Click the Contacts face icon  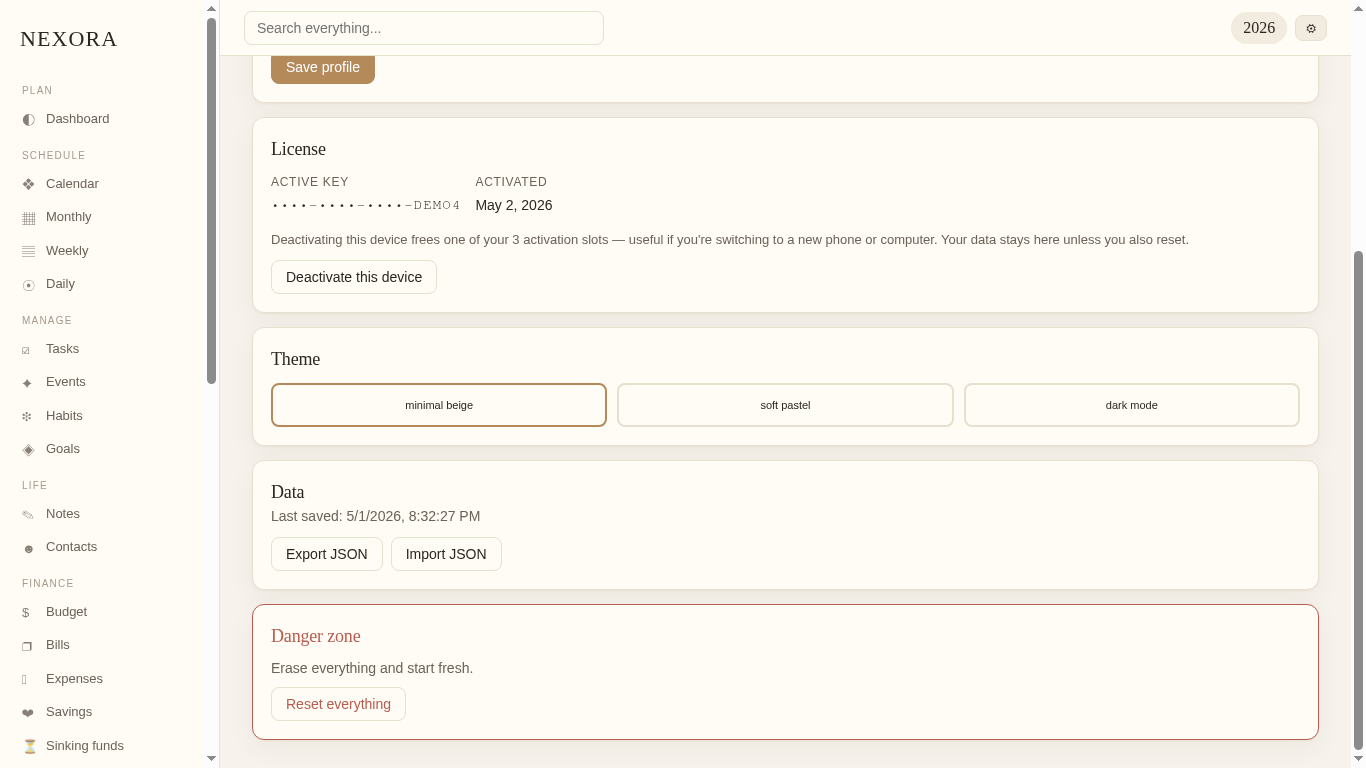click(x=28, y=548)
